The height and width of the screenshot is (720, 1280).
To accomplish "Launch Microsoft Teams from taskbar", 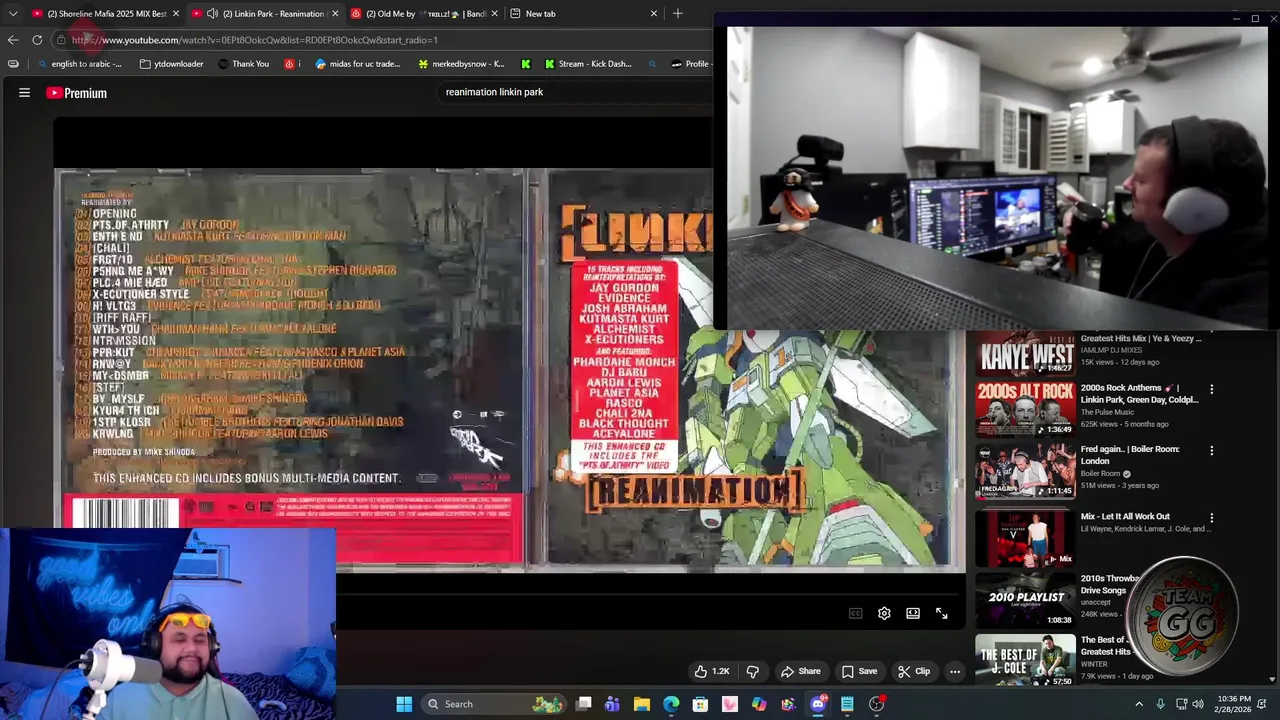I will [613, 704].
